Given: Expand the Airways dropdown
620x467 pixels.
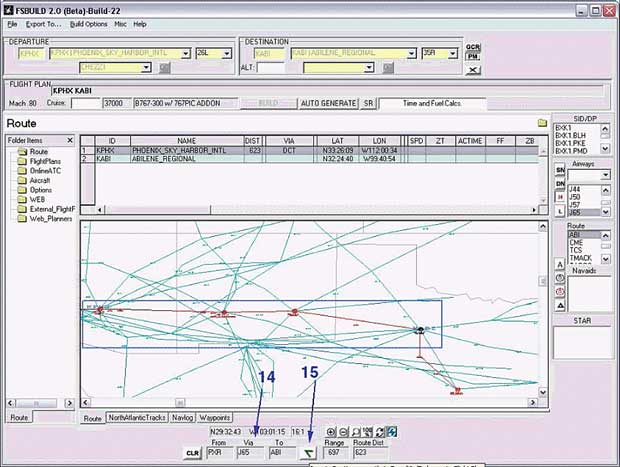Looking at the screenshot, I should point(605,175).
